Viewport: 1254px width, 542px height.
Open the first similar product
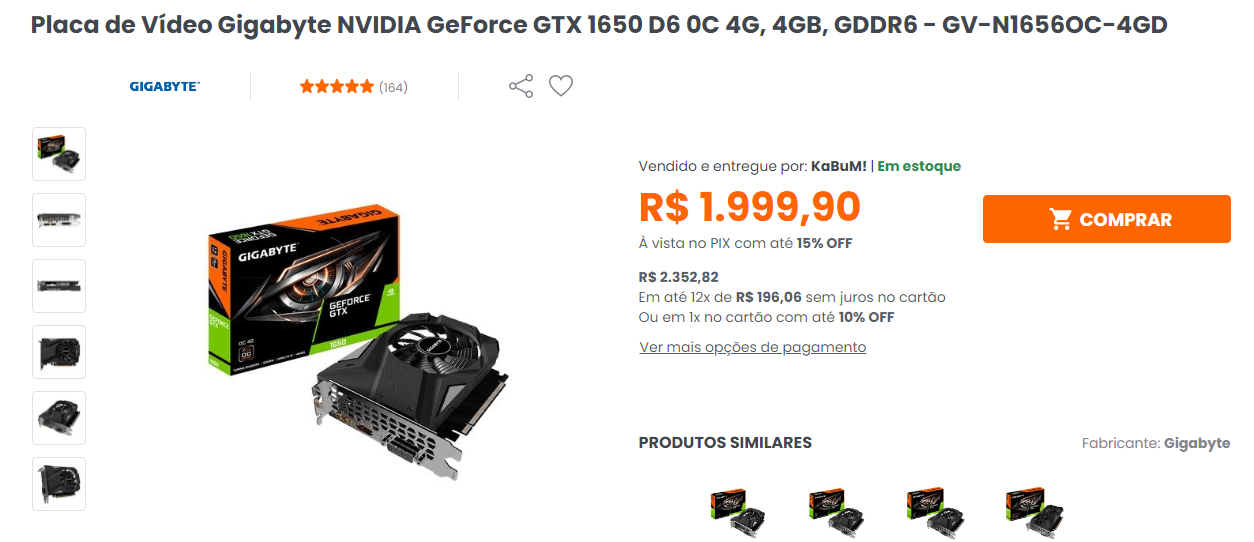[738, 512]
